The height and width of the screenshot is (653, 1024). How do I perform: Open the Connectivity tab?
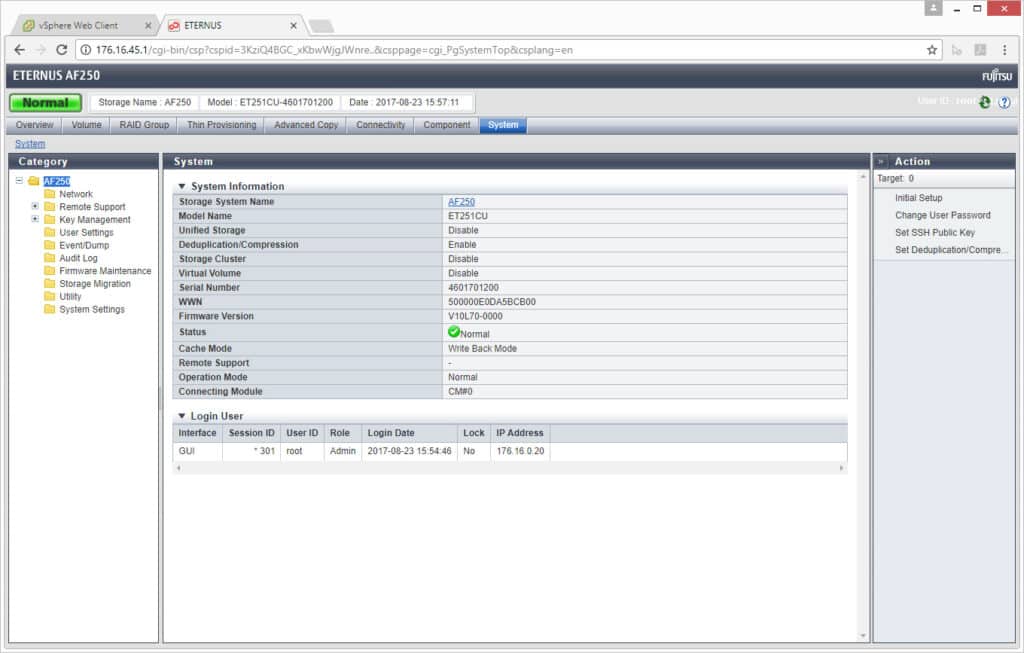click(380, 125)
